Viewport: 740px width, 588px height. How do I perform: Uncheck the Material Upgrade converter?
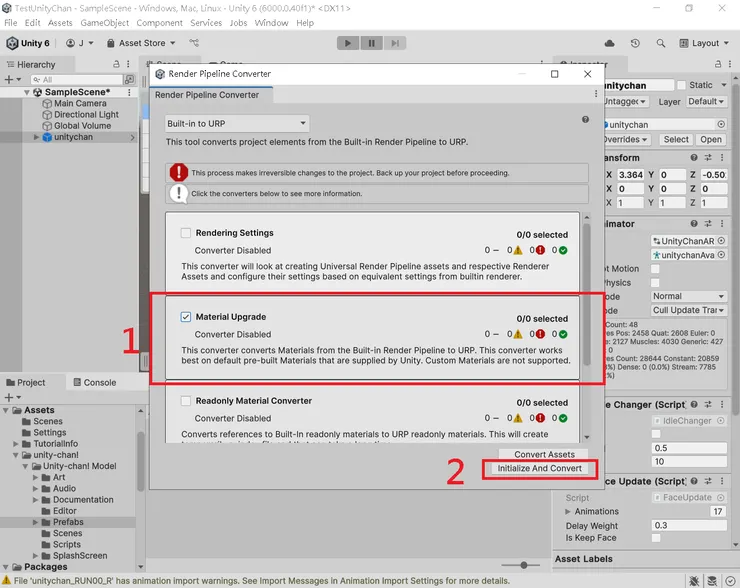[x=186, y=317]
